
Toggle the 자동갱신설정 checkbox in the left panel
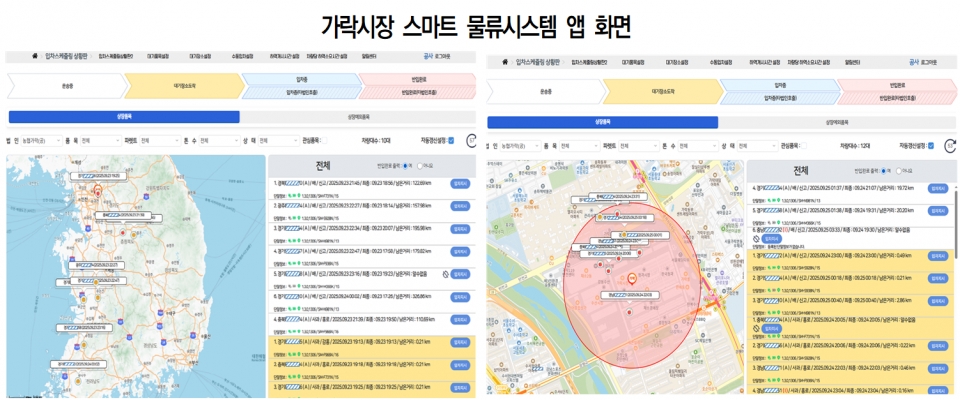[x=450, y=141]
